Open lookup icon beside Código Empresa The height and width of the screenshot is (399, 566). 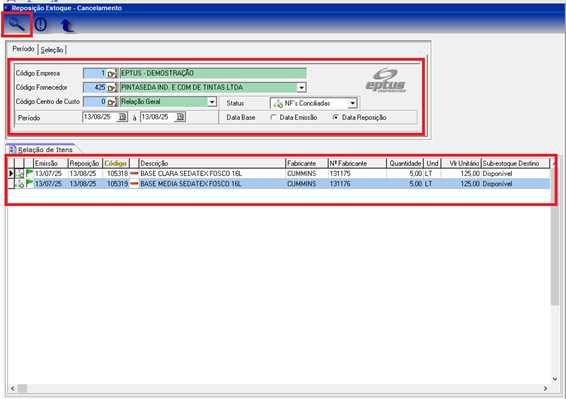pyautogui.click(x=112, y=73)
